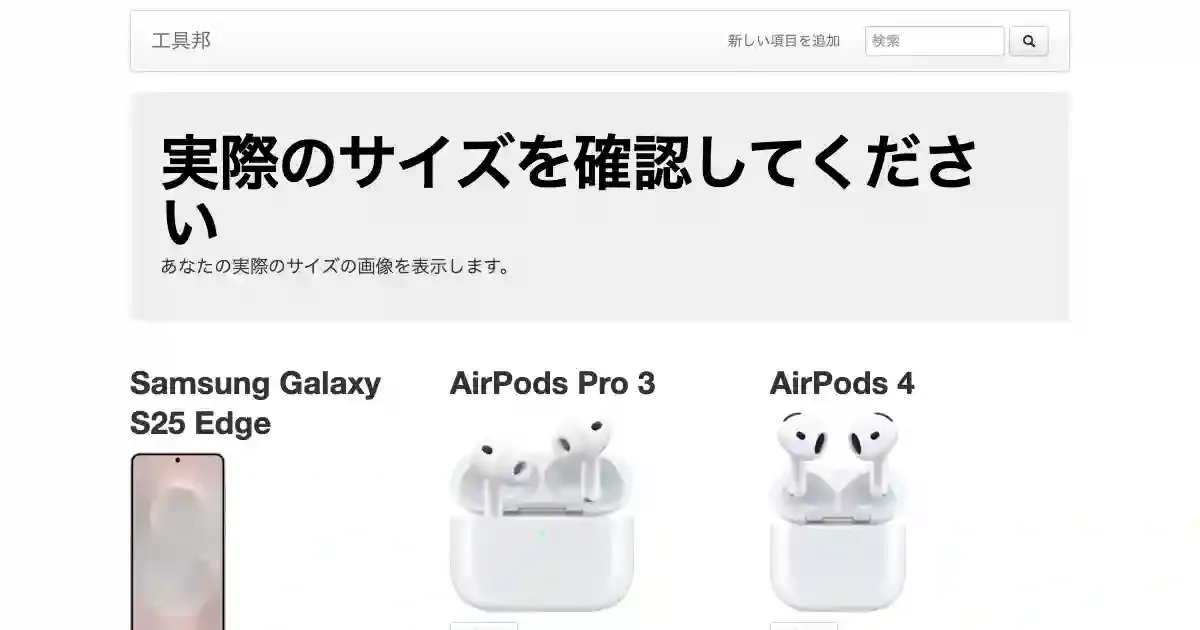The height and width of the screenshot is (630, 1200).
Task: Click the right earbud in AirPods 4 picture
Action: (x=873, y=448)
